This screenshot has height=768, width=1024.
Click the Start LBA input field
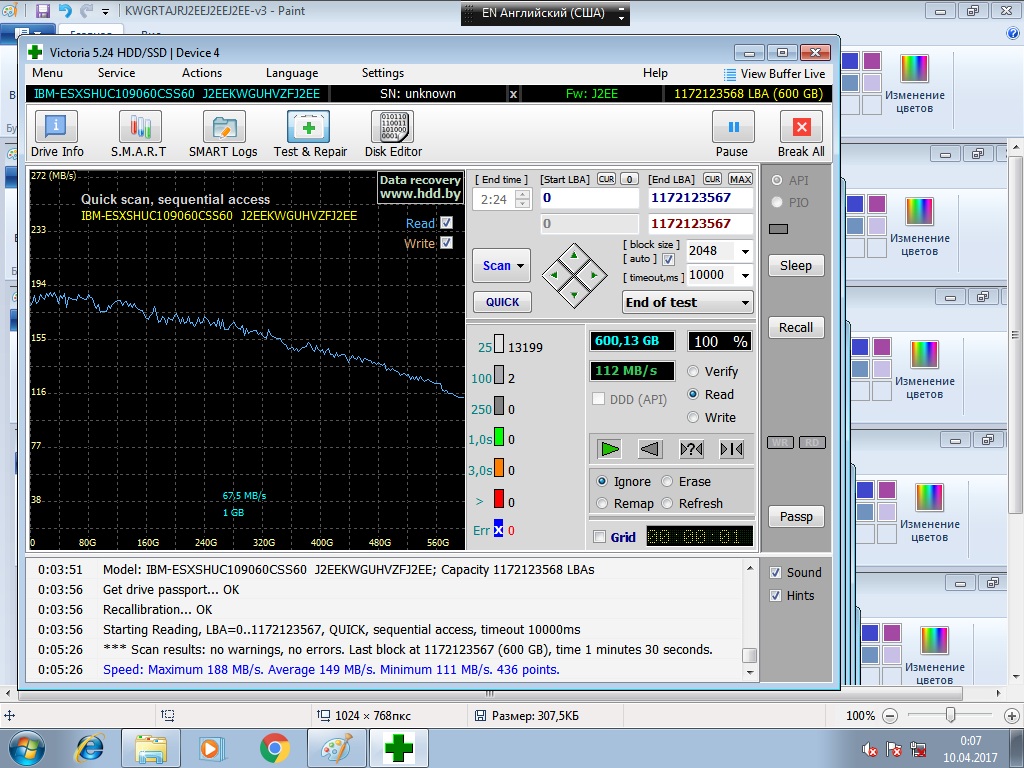tap(589, 198)
